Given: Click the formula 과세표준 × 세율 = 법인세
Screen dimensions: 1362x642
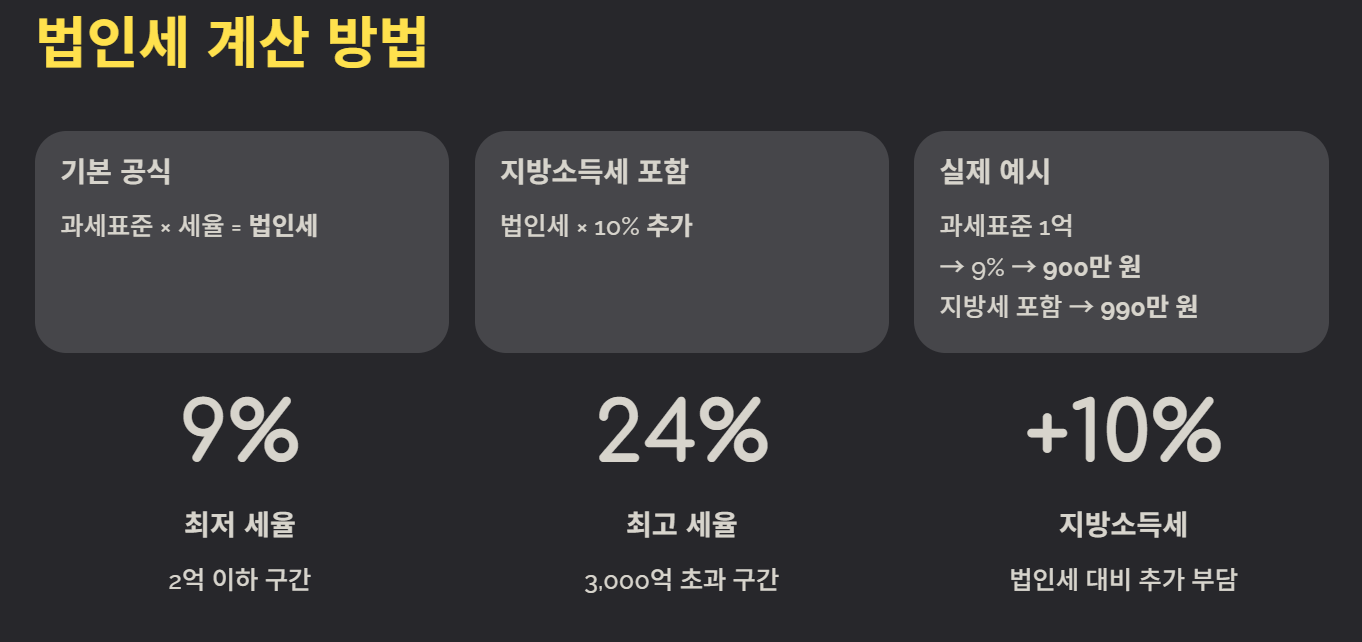Looking at the screenshot, I should [189, 226].
